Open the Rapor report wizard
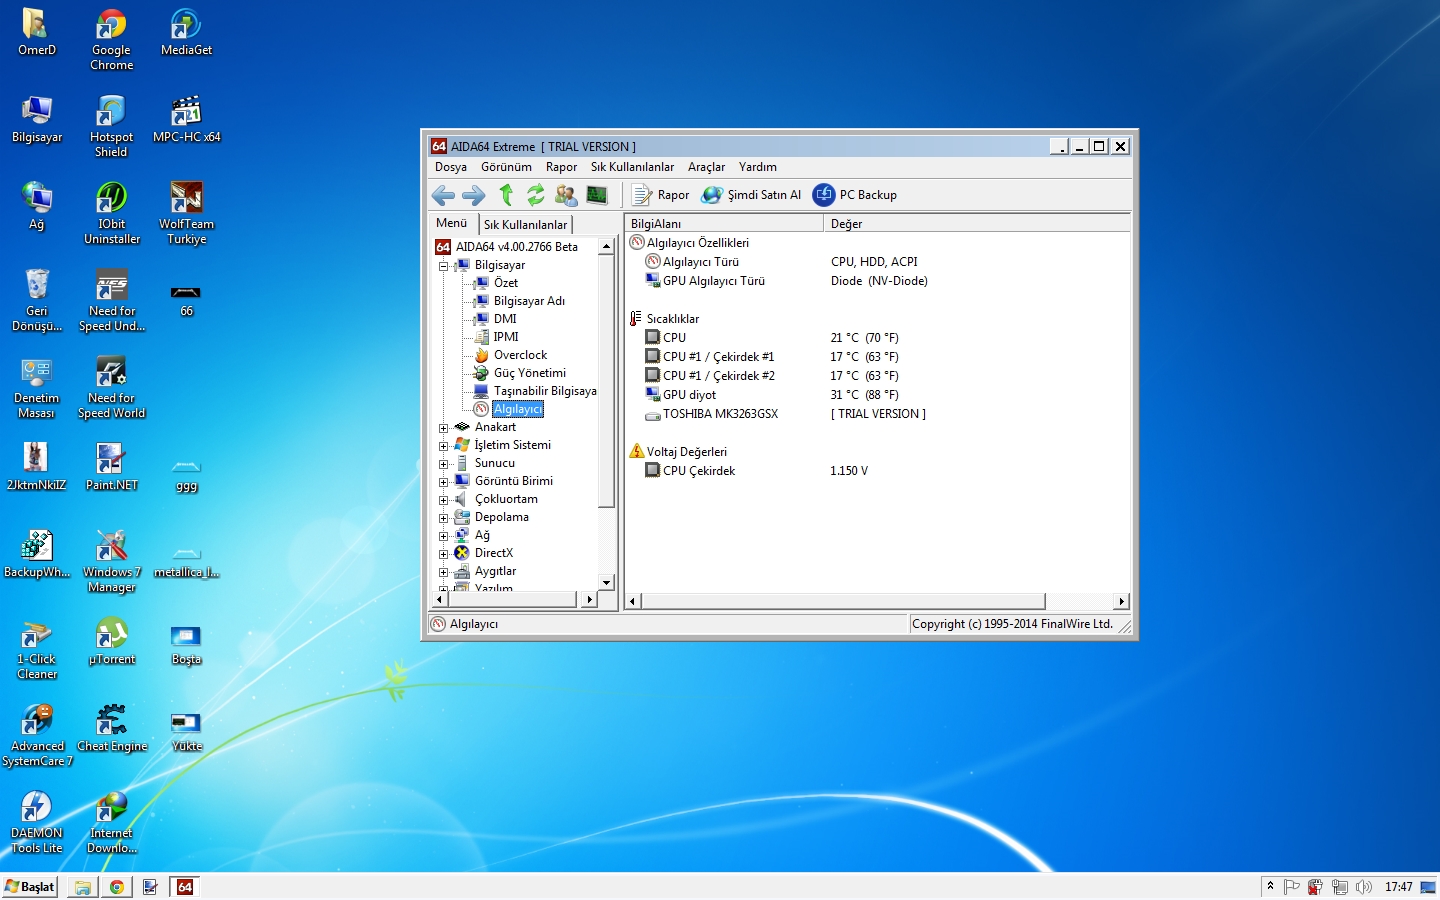The image size is (1440, 900). (x=661, y=195)
